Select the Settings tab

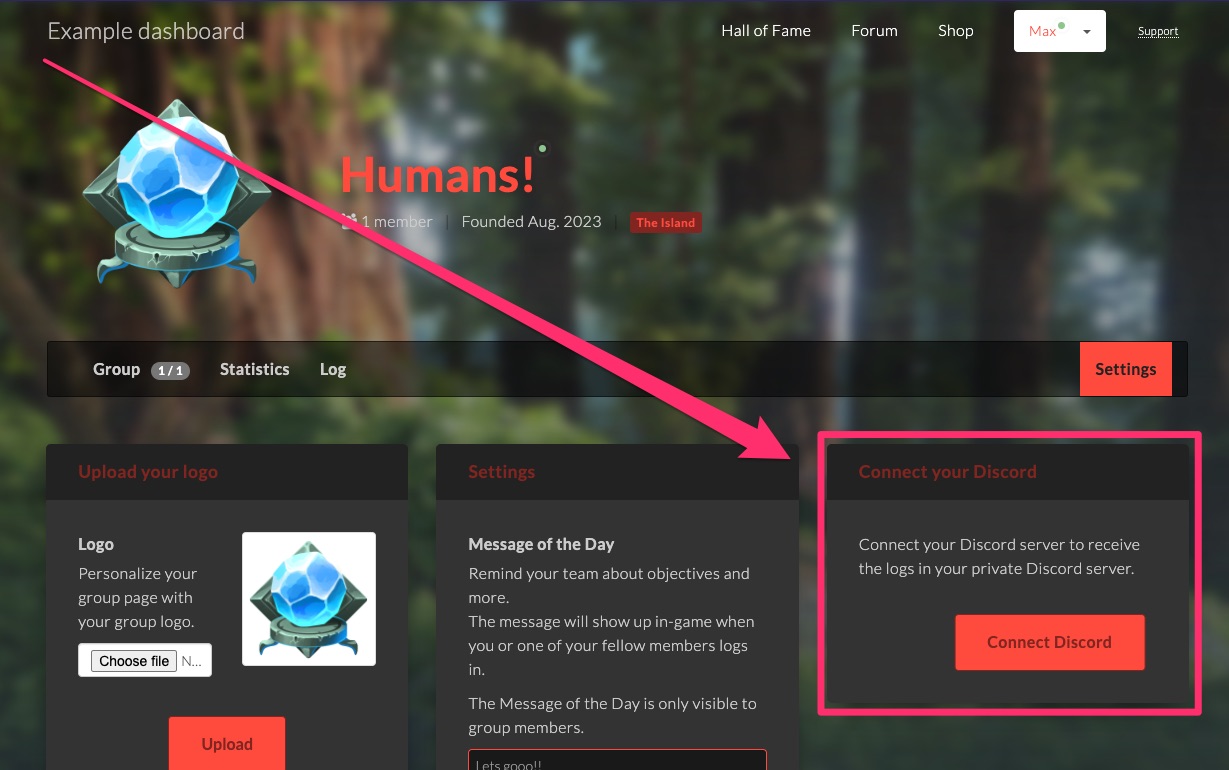1125,369
